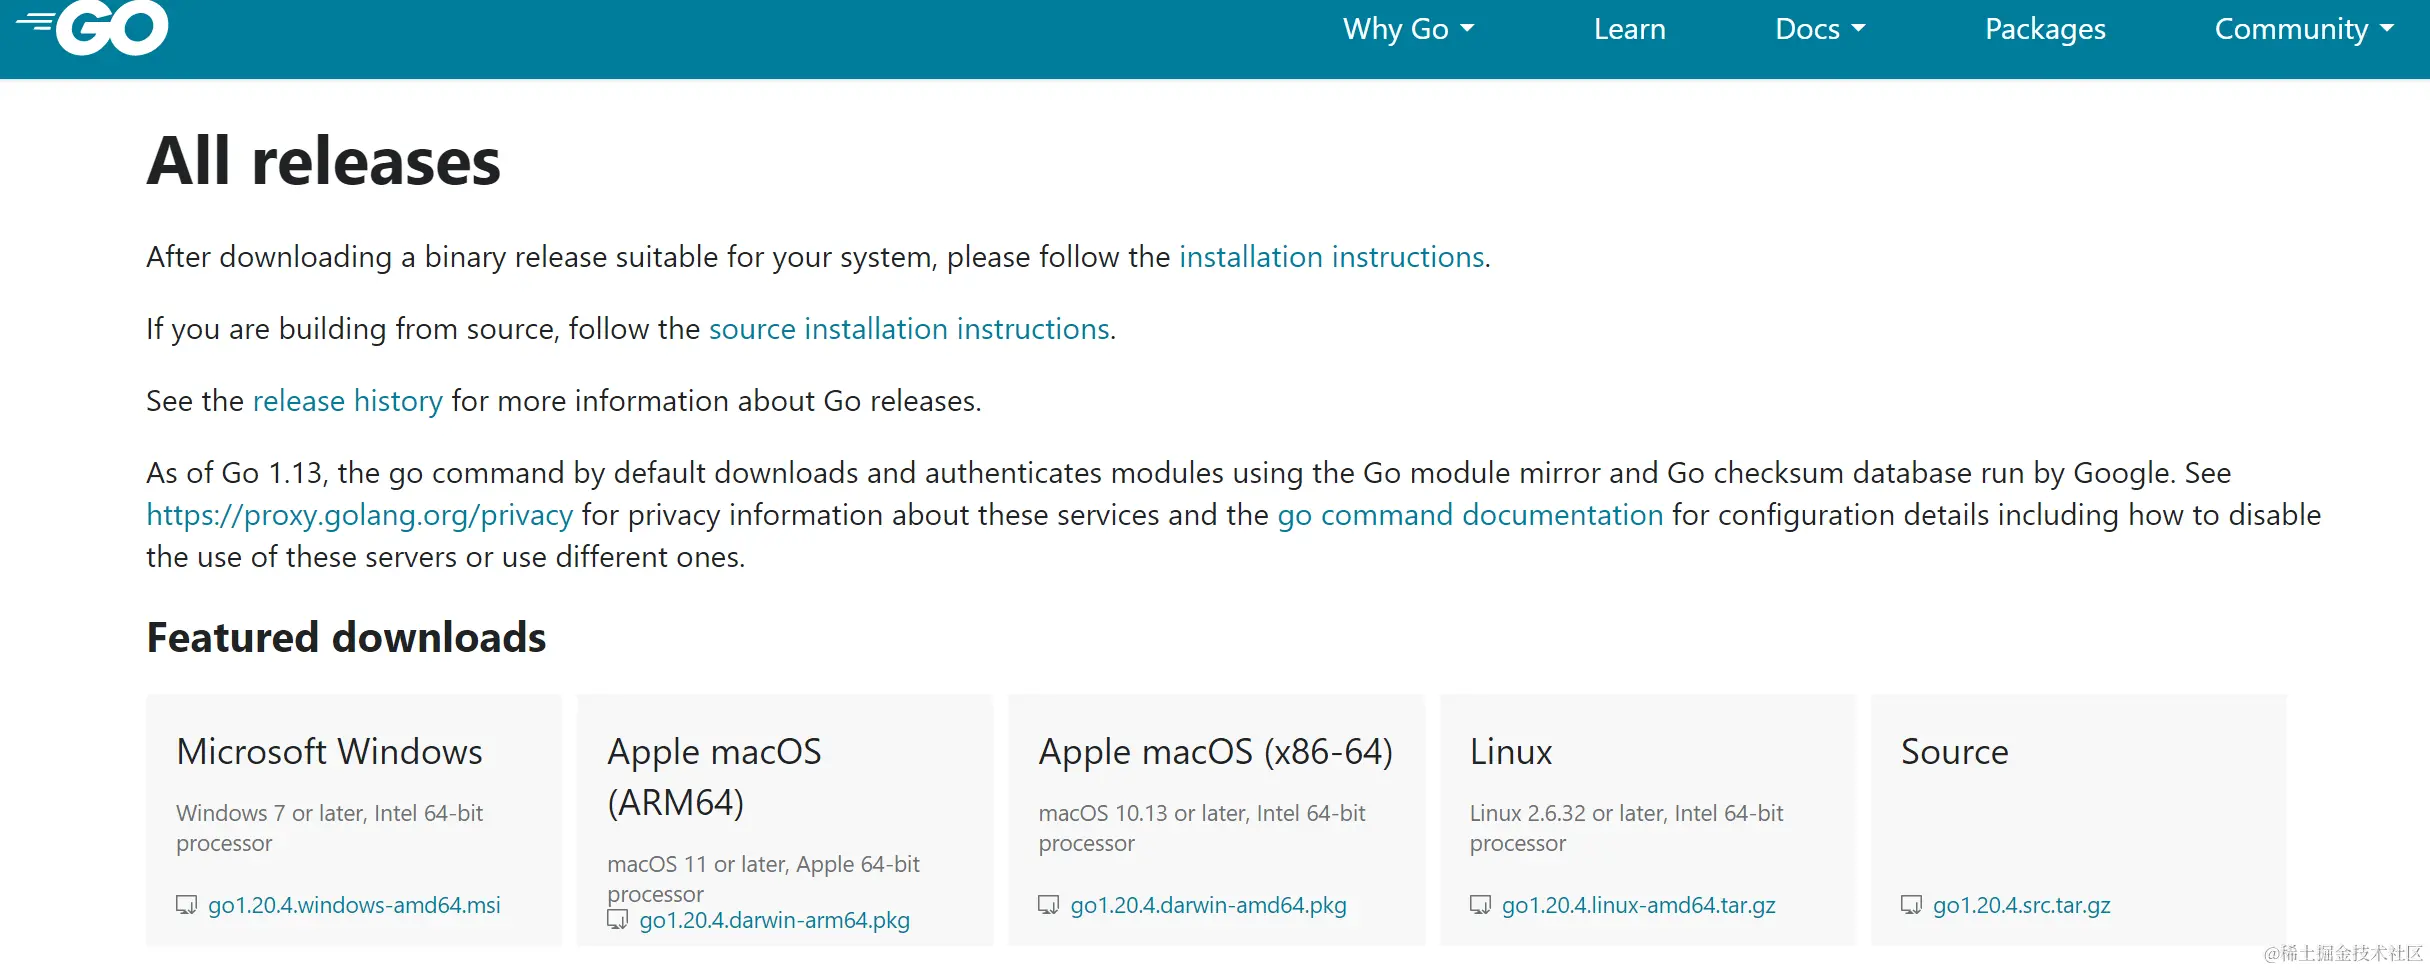The height and width of the screenshot is (970, 2430).
Task: Click download icon beside go1.20.4.windows-amd64.msi
Action: [186, 905]
